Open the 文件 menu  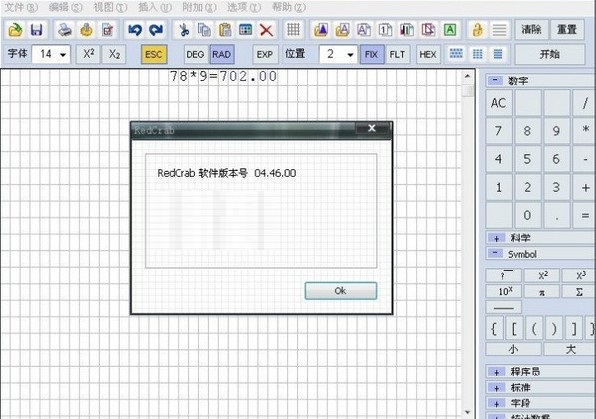point(21,7)
